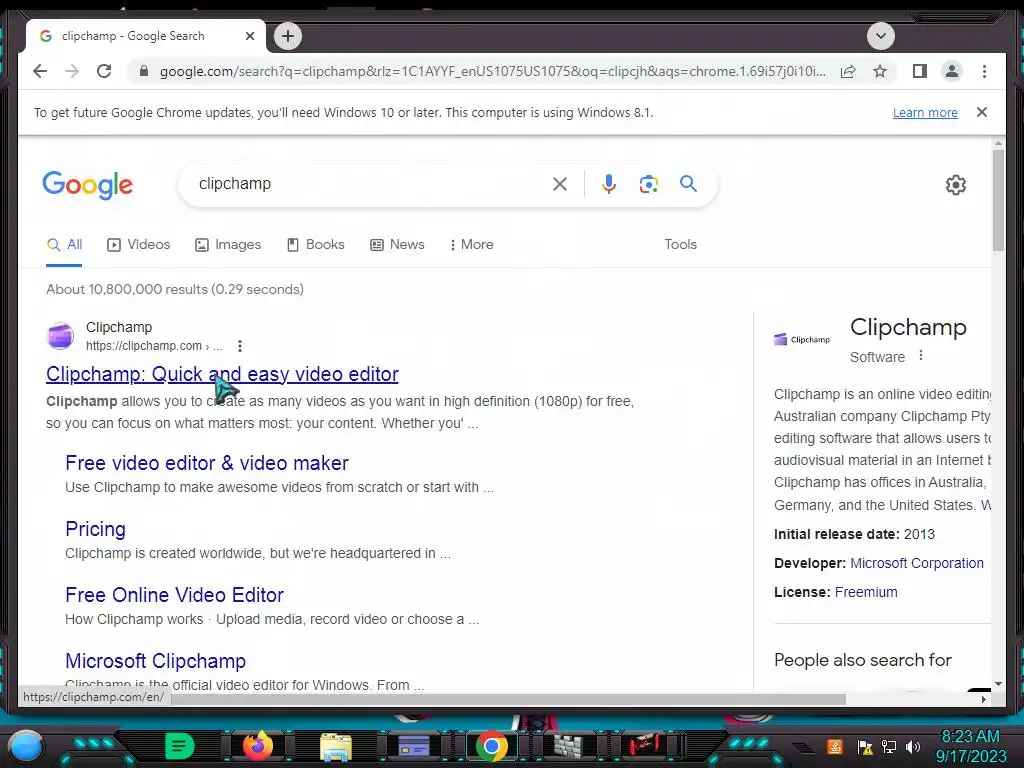The image size is (1024, 768).
Task: Dismiss the Chrome update notification bar
Action: [x=982, y=112]
